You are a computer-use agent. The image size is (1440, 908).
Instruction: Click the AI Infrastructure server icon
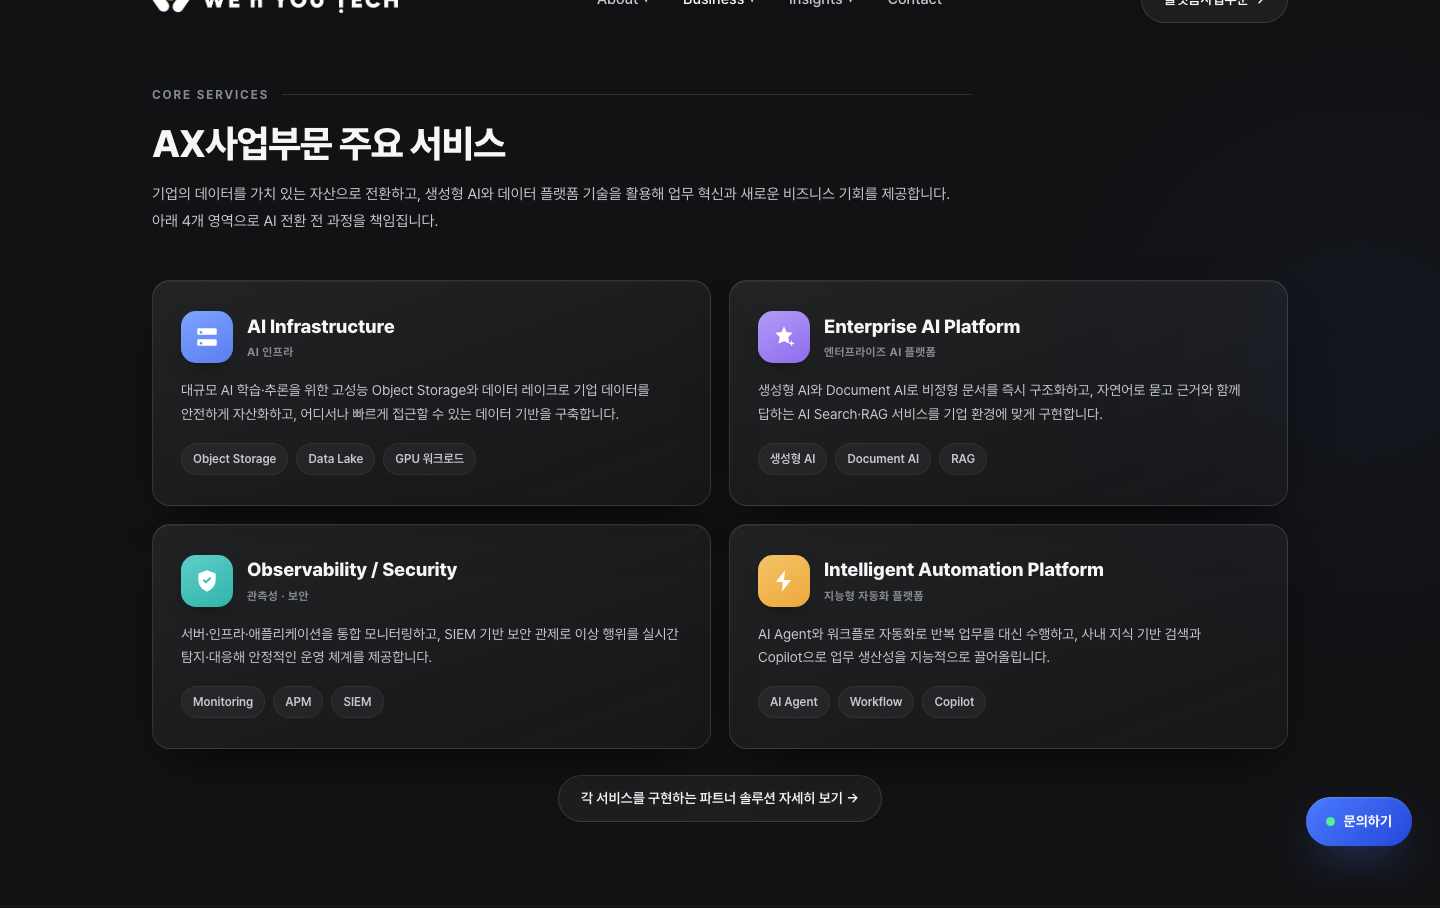click(x=207, y=337)
